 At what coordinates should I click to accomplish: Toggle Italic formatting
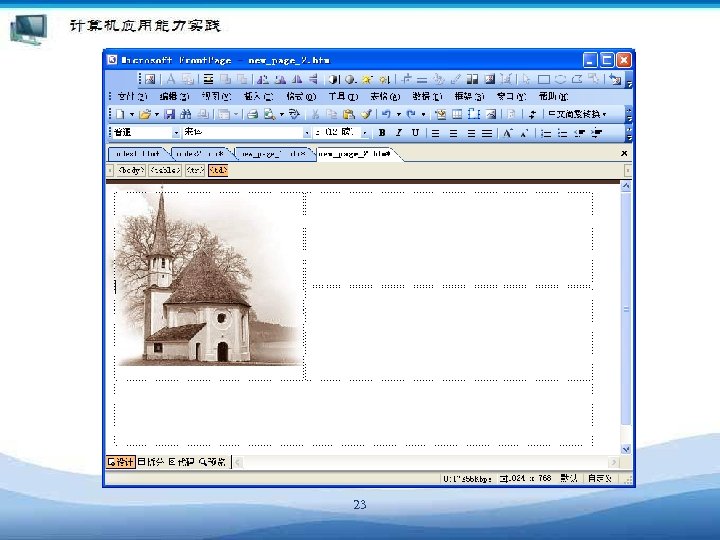[399, 133]
